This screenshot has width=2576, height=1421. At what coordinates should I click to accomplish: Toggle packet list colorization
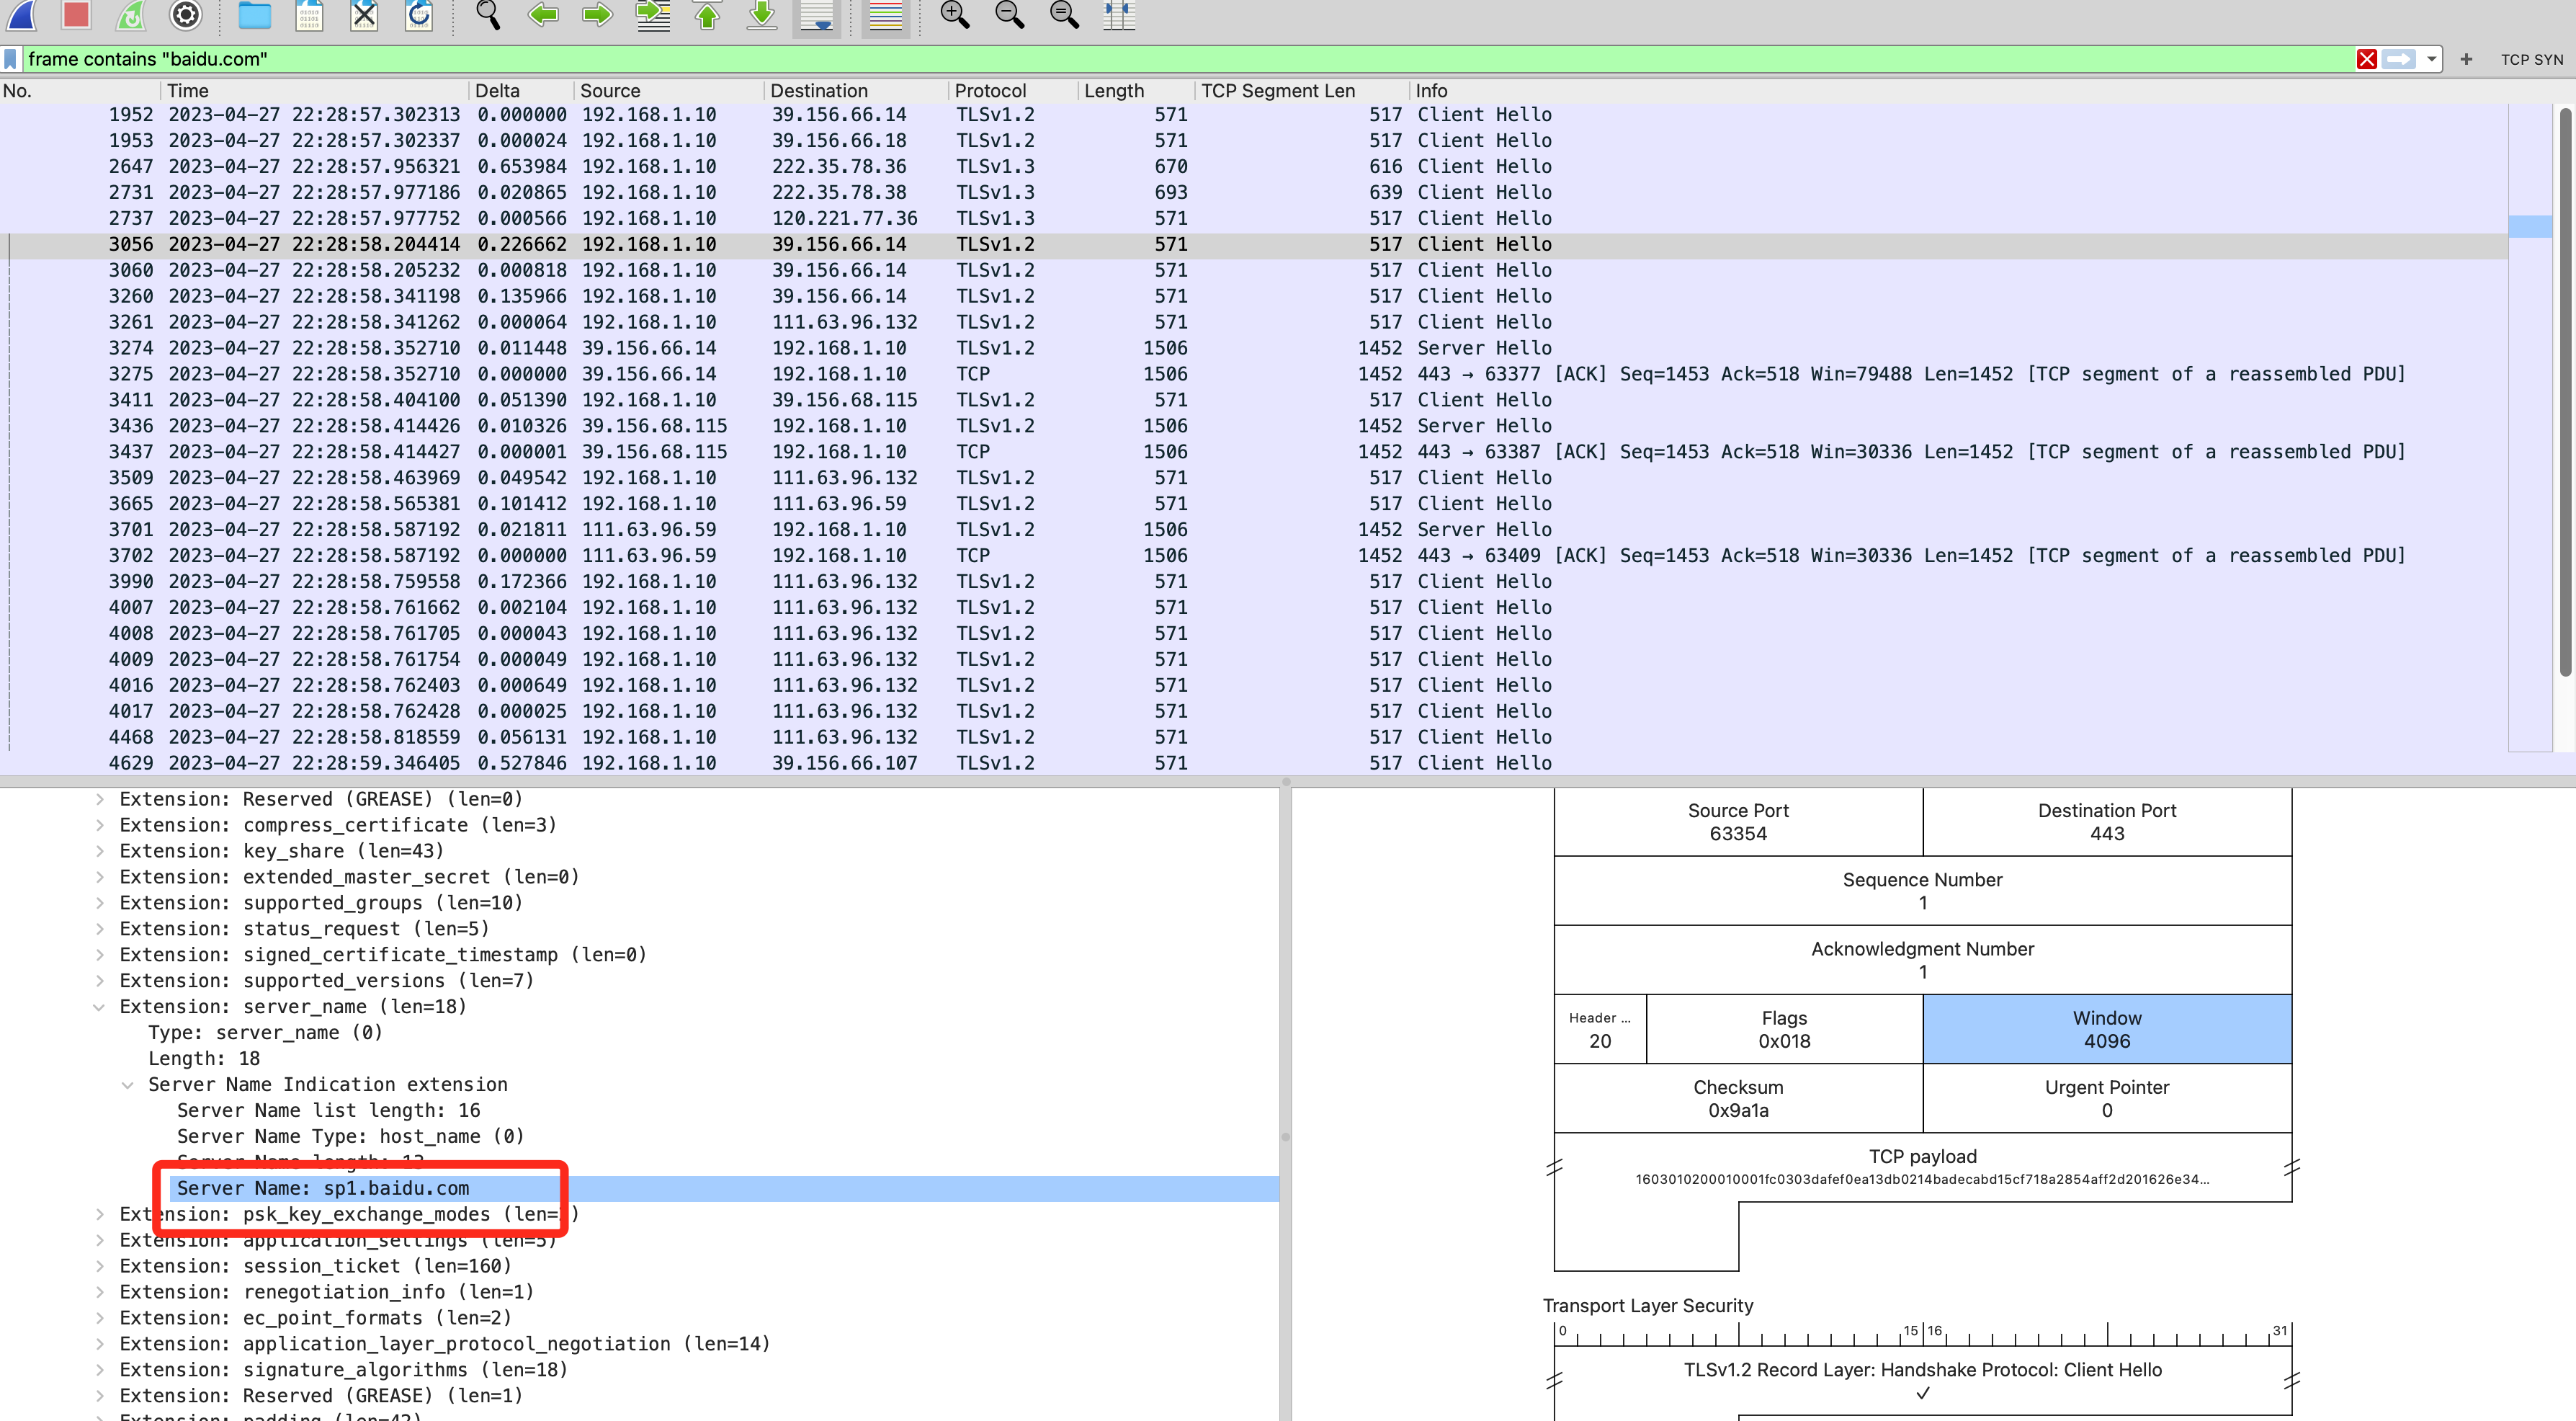click(884, 17)
